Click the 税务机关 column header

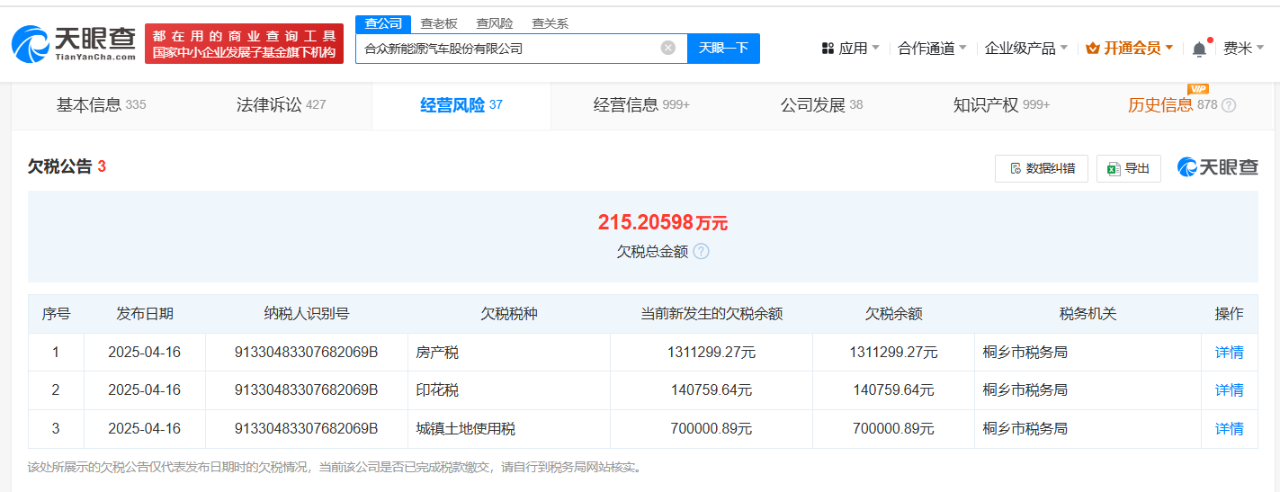tap(1088, 314)
